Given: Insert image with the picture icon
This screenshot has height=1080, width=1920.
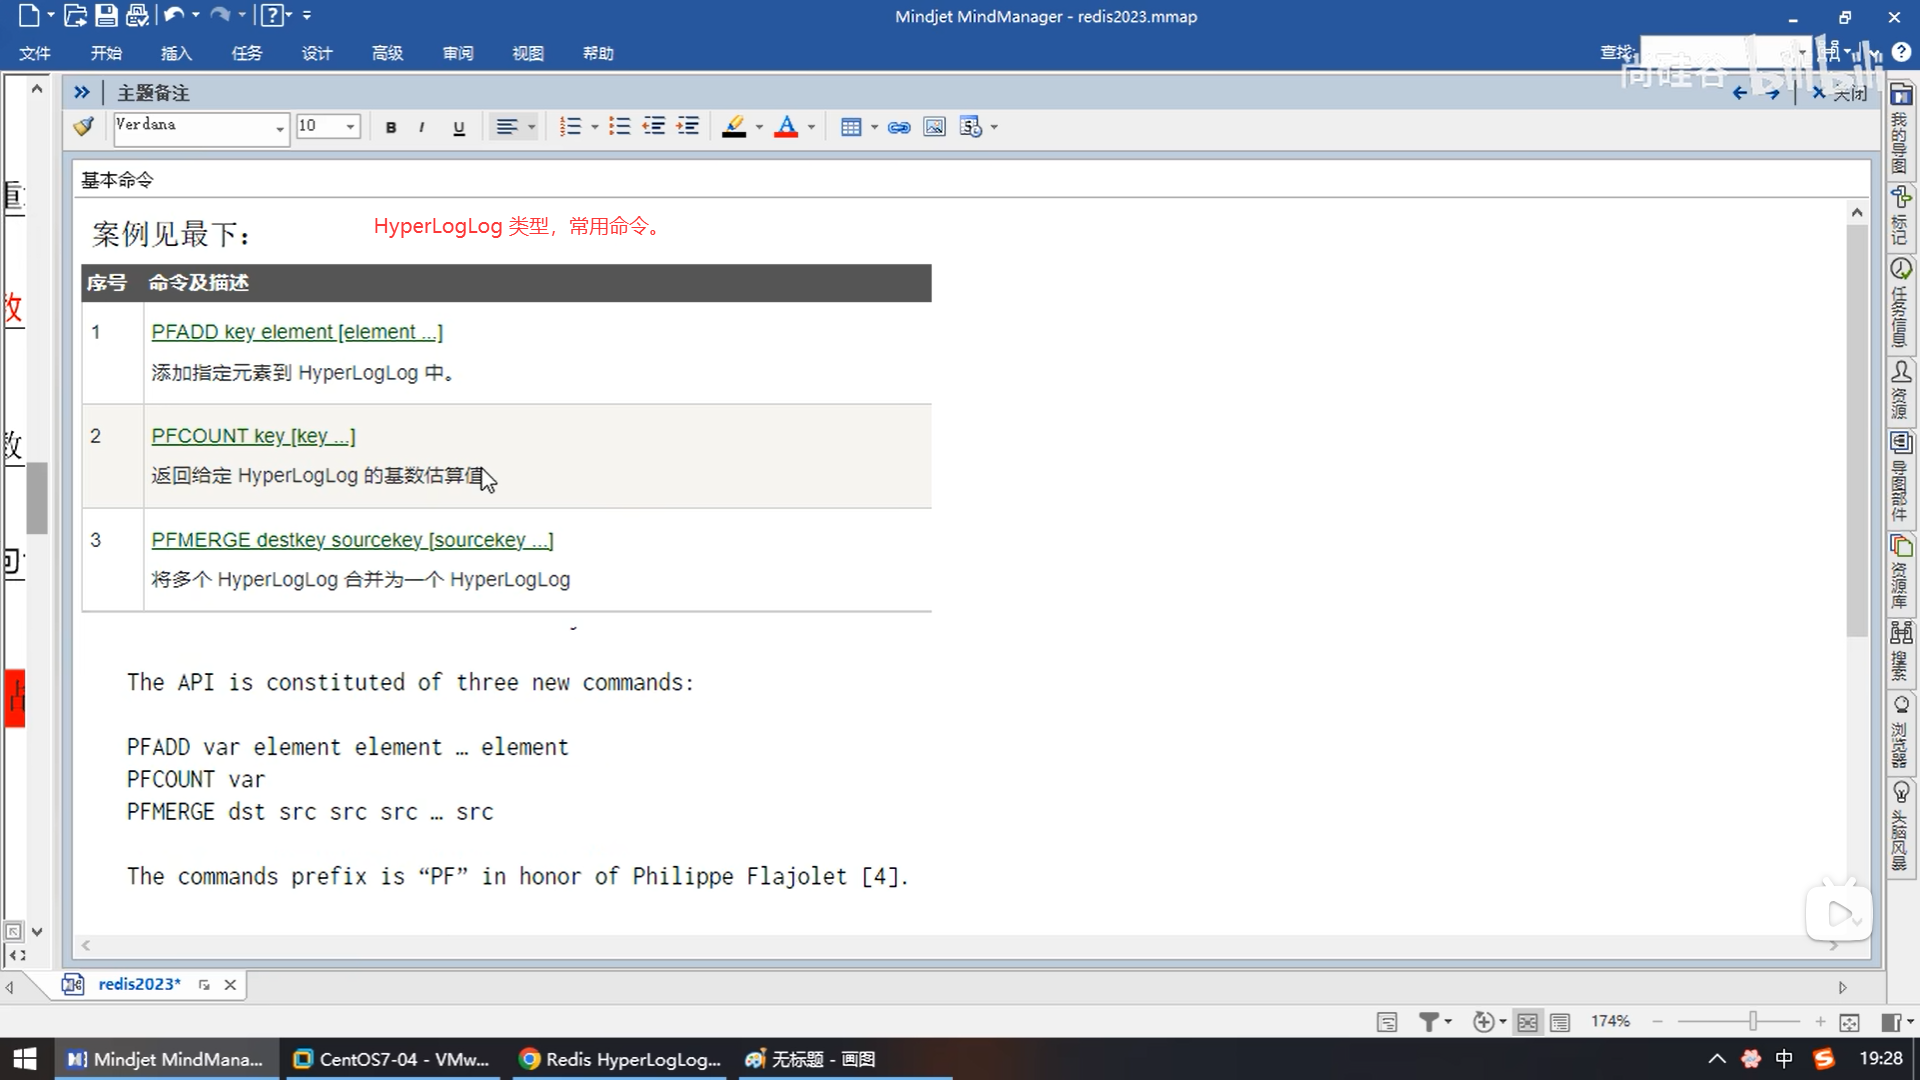Looking at the screenshot, I should 934,127.
